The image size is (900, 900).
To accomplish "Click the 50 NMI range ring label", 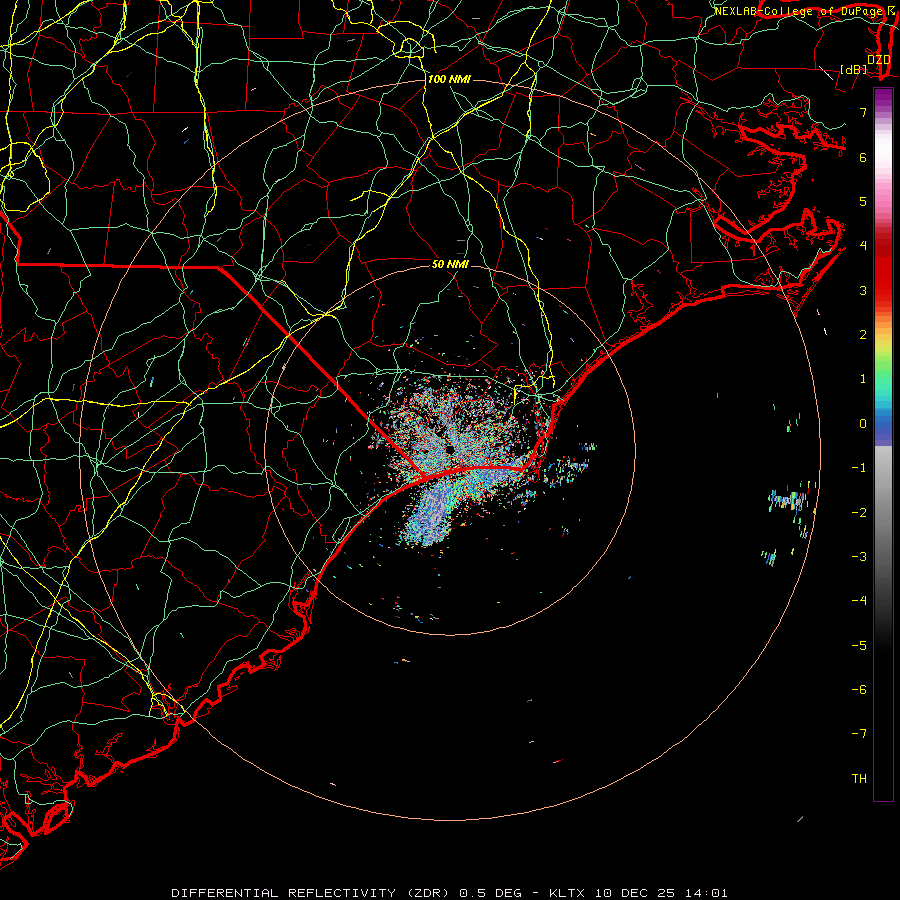I will coord(451,264).
